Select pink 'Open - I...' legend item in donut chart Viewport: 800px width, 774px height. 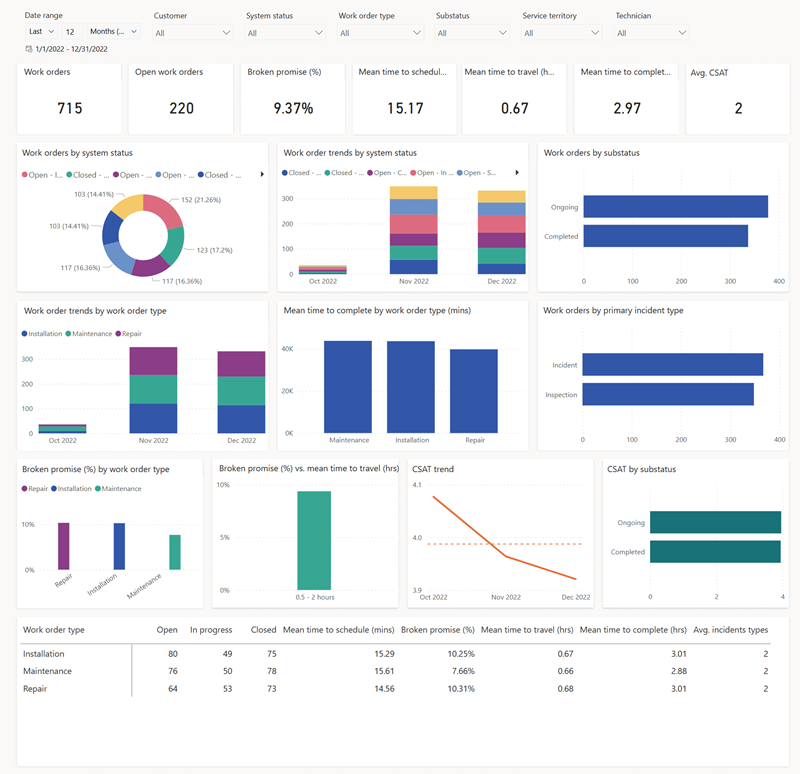point(42,175)
